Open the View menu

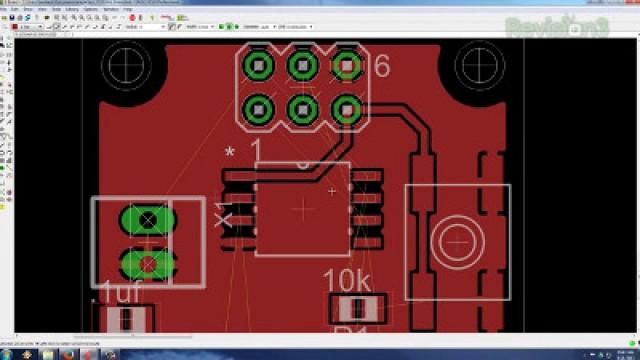42,9
